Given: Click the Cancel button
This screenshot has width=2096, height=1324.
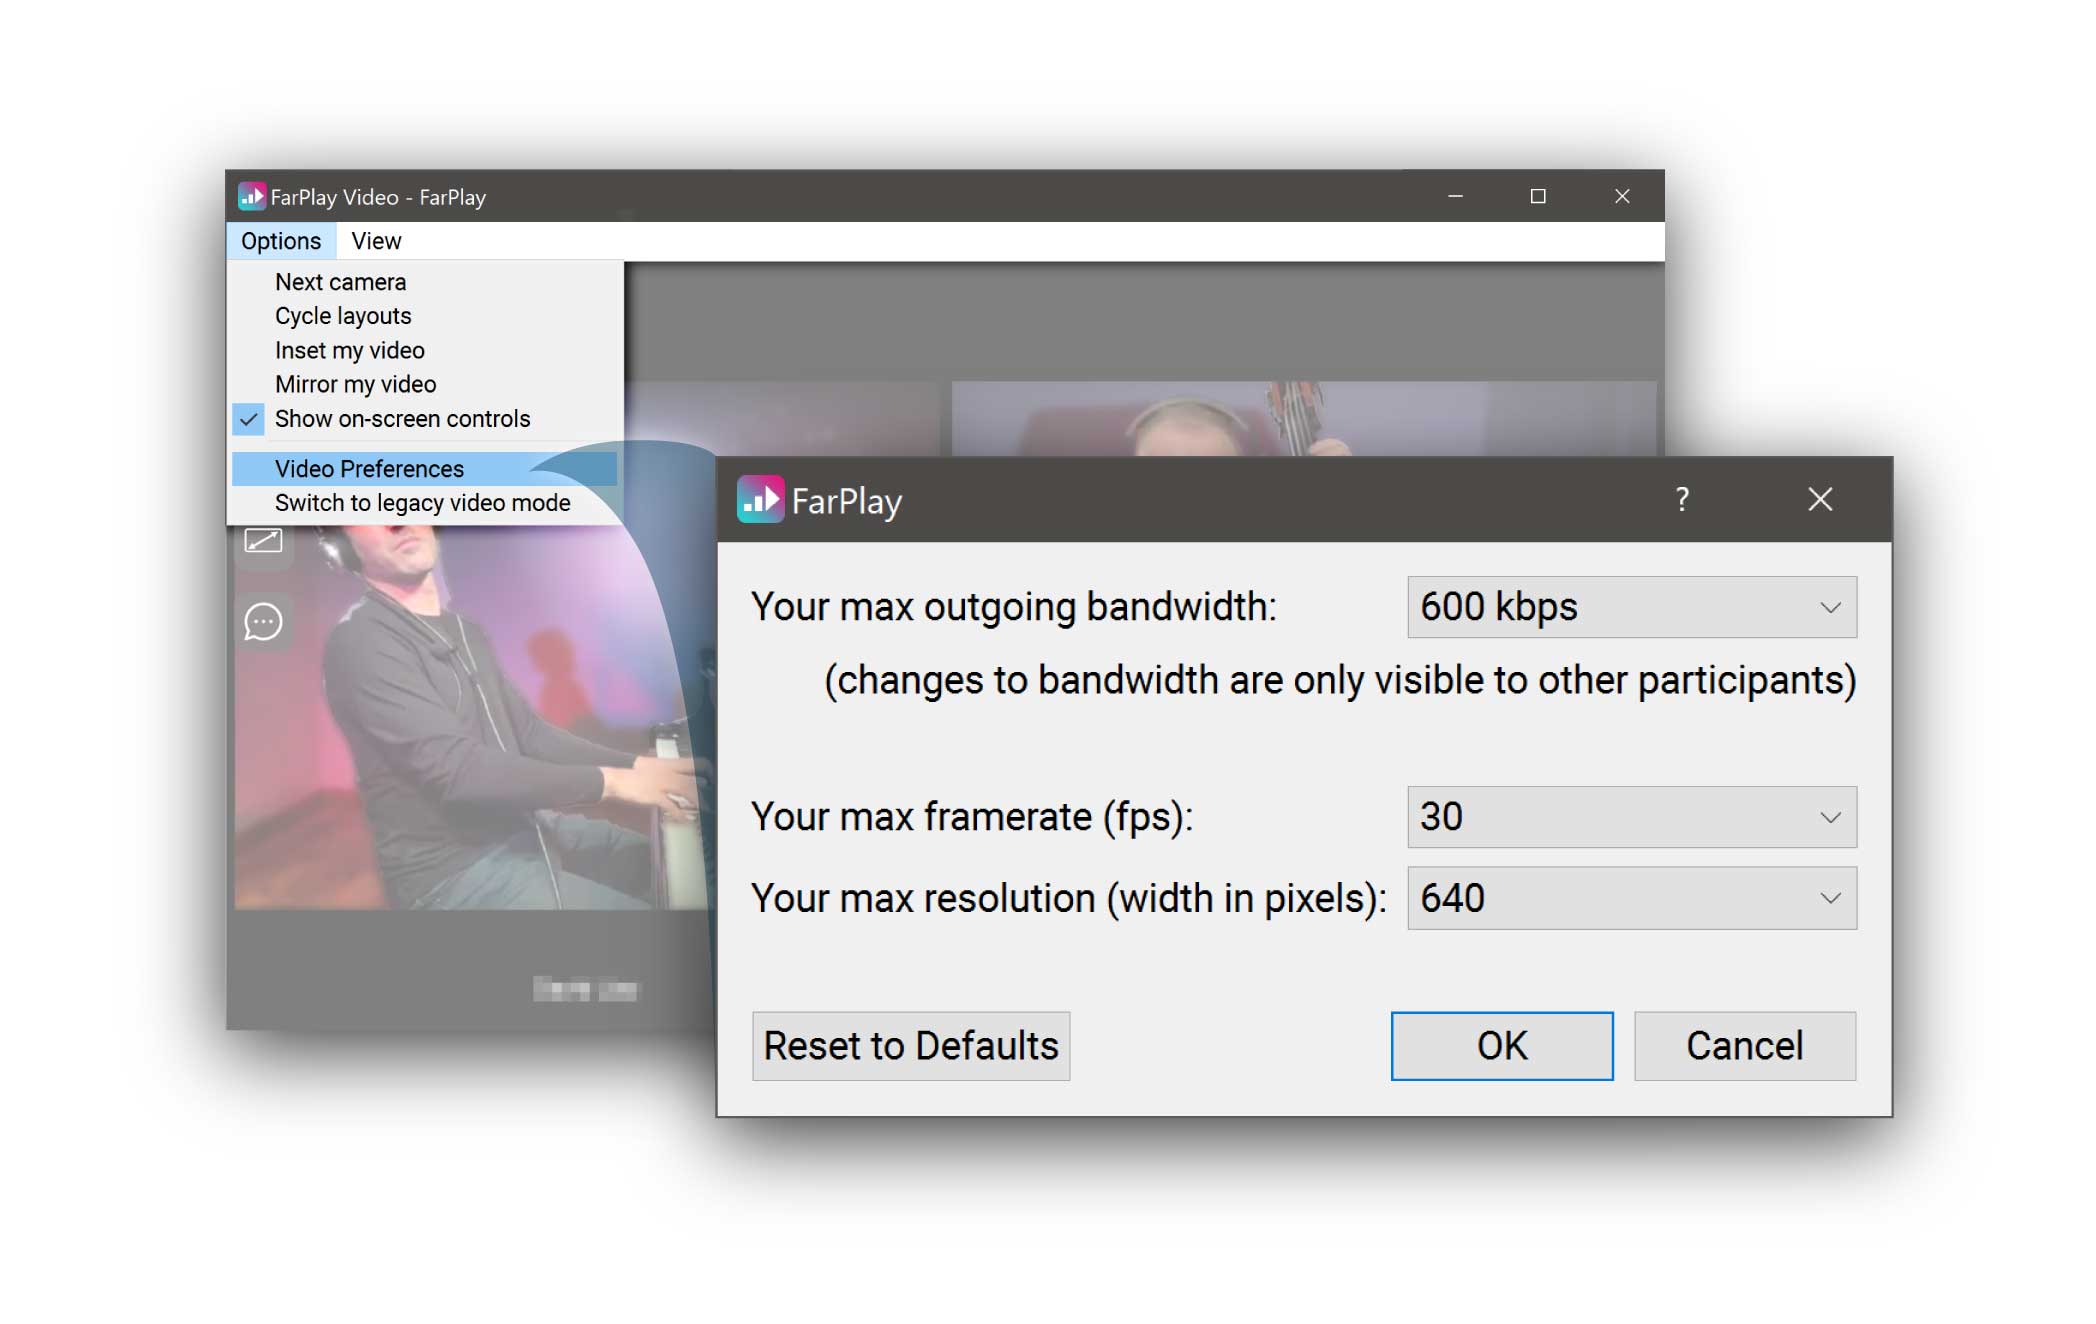Looking at the screenshot, I should pos(1745,1046).
